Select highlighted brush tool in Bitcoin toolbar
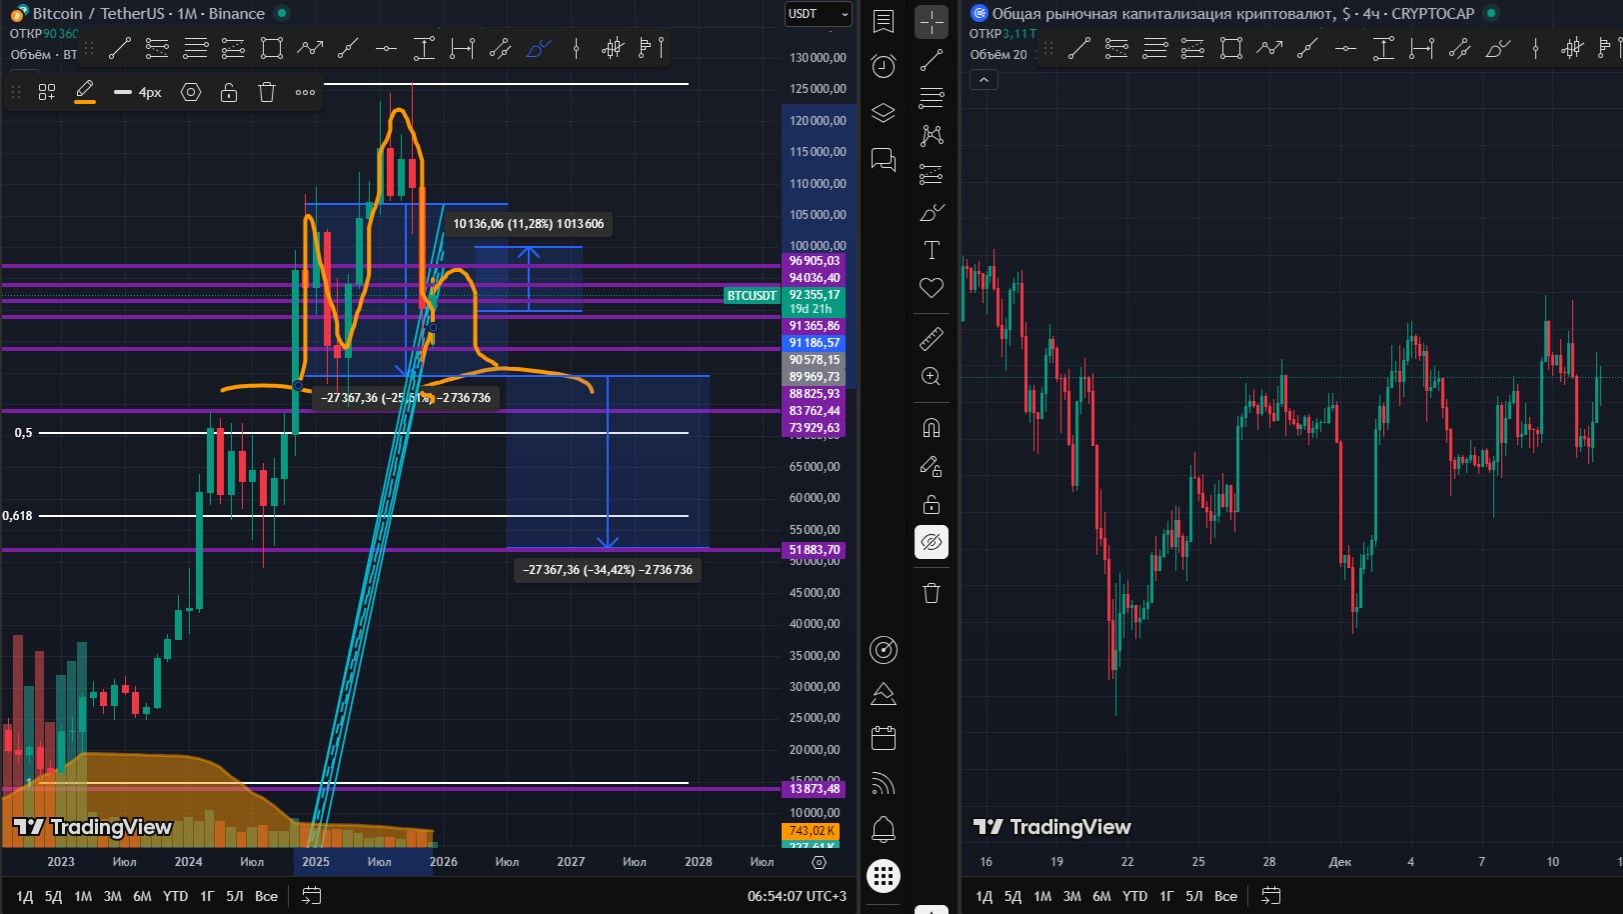The height and width of the screenshot is (914, 1623). pyautogui.click(x=538, y=47)
